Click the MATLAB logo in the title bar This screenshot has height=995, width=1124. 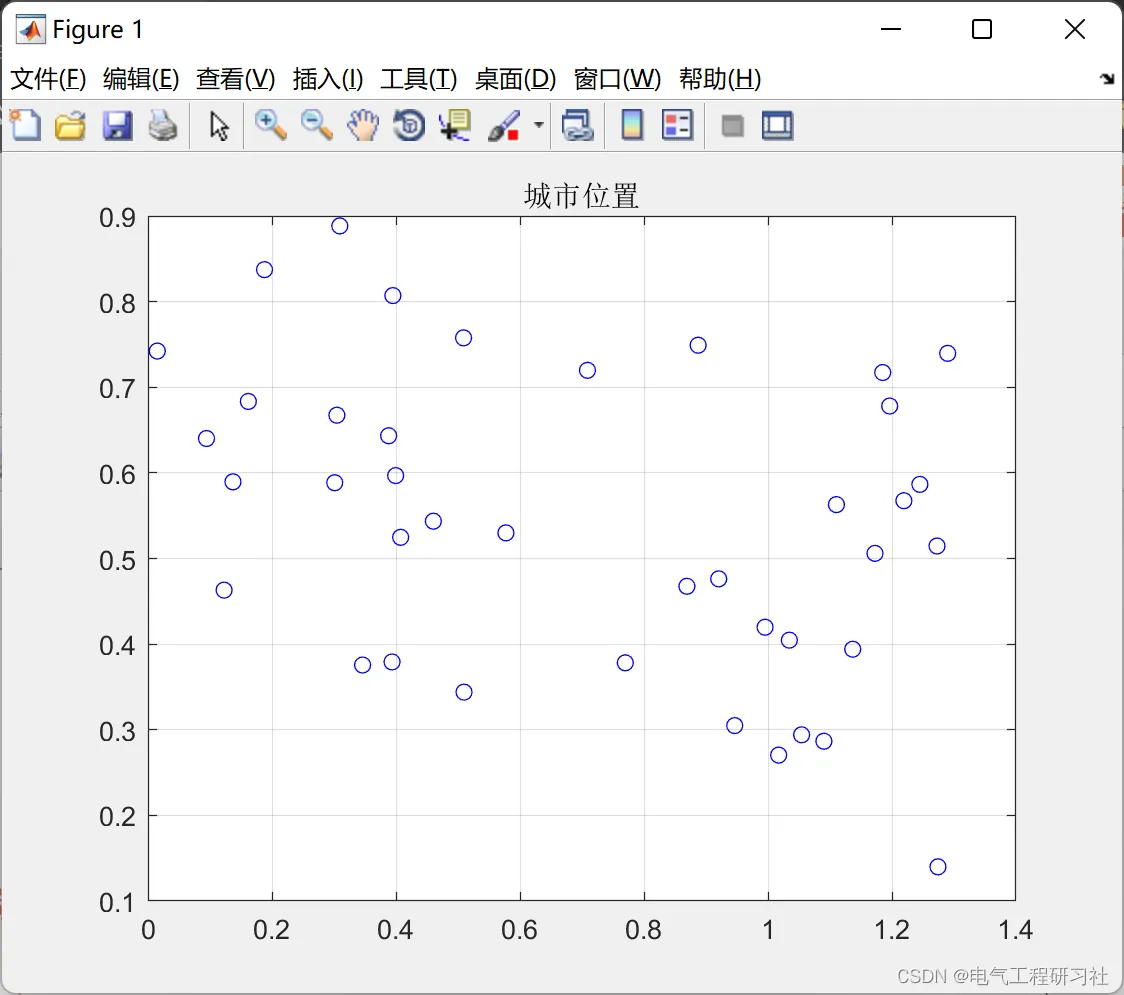click(31, 29)
